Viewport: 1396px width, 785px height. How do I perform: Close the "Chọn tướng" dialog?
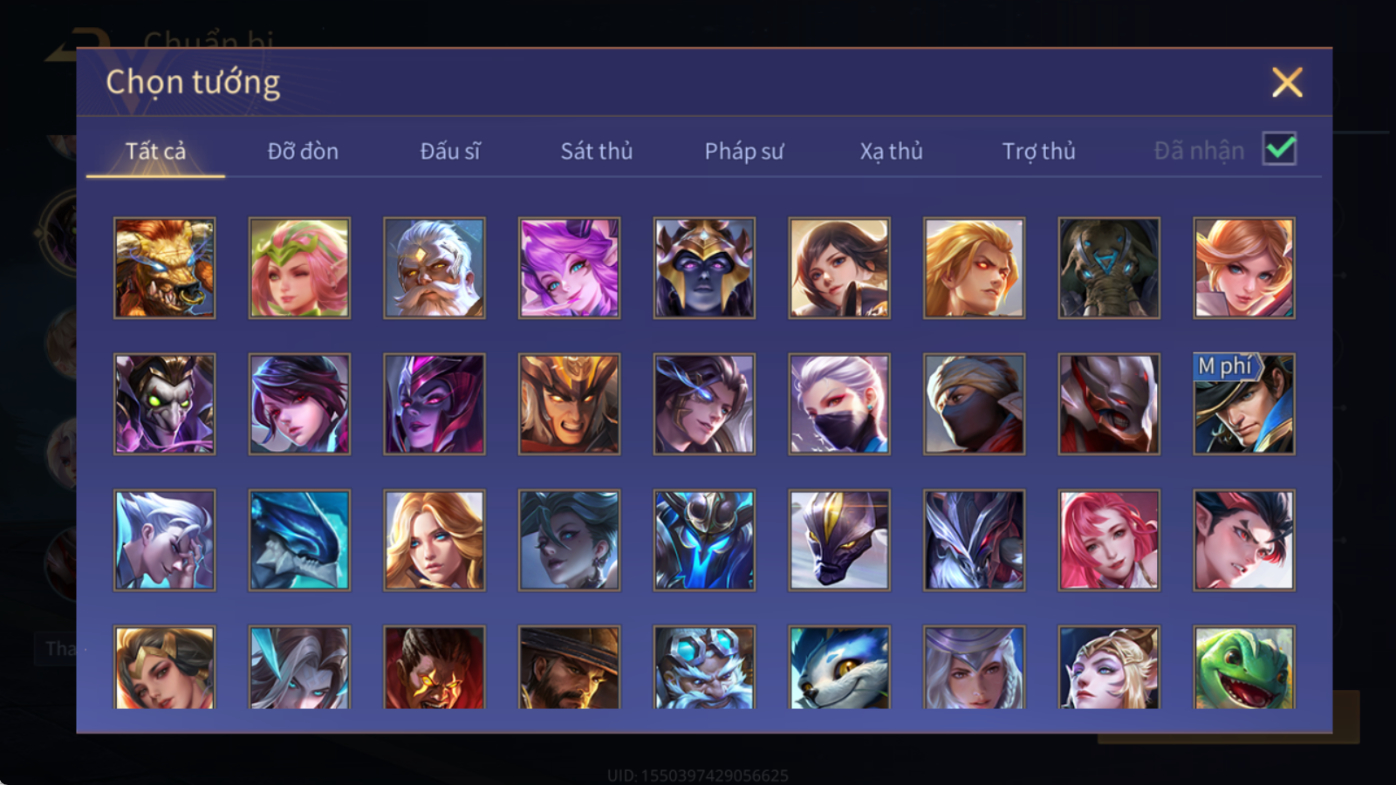pyautogui.click(x=1287, y=82)
